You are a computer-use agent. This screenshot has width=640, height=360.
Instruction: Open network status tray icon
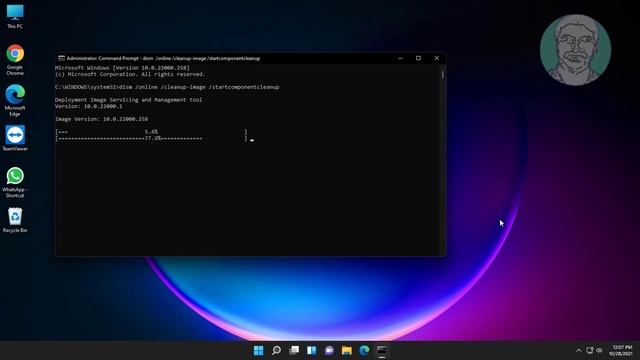coord(589,351)
